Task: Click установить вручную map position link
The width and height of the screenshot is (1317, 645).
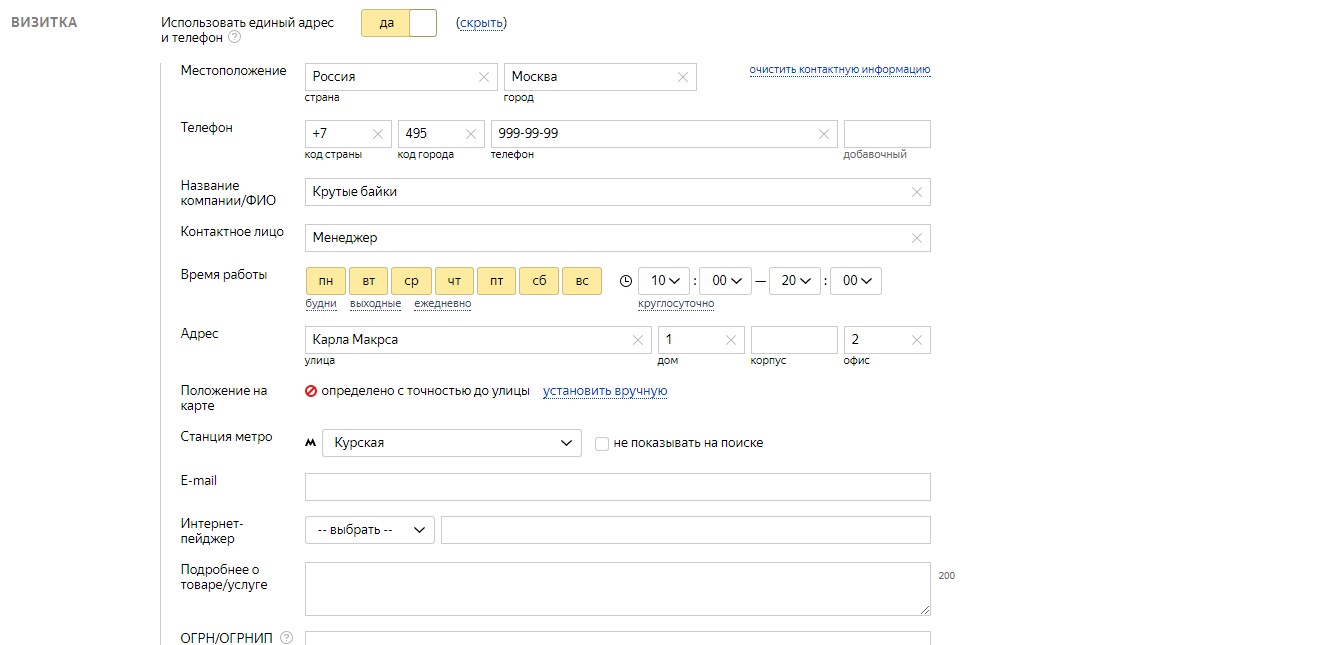Action: [605, 391]
